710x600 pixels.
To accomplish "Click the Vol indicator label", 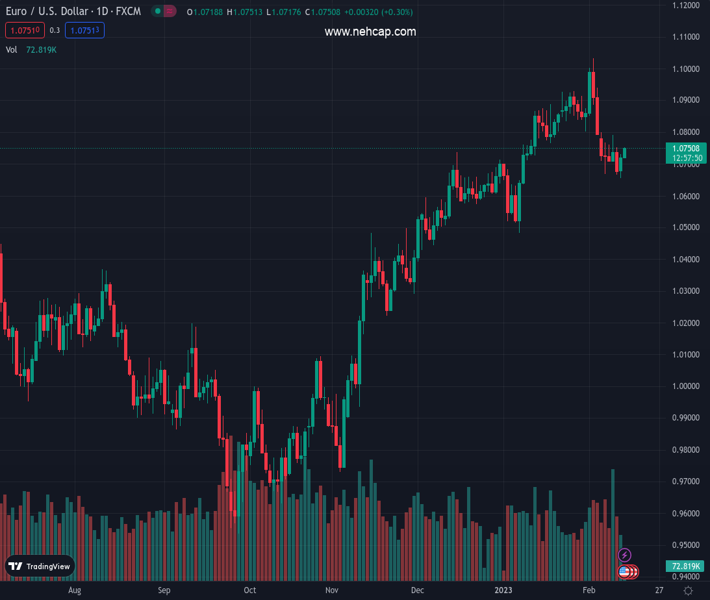I will pos(12,50).
